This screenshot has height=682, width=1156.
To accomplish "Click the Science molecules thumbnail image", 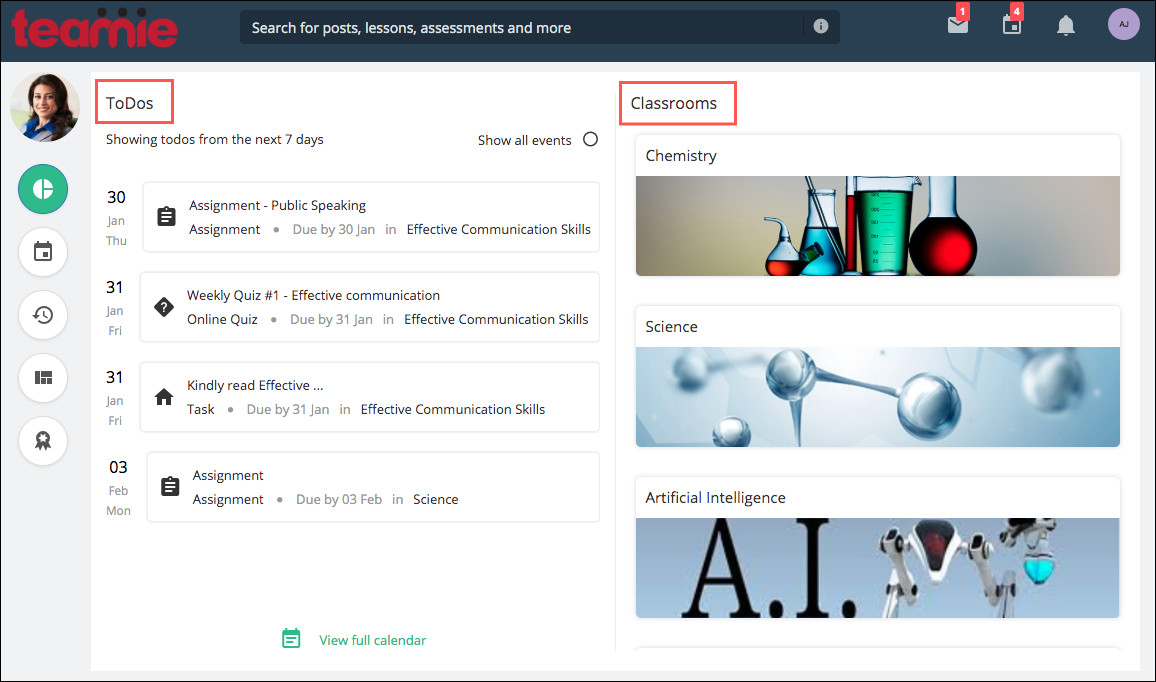I will (x=877, y=397).
